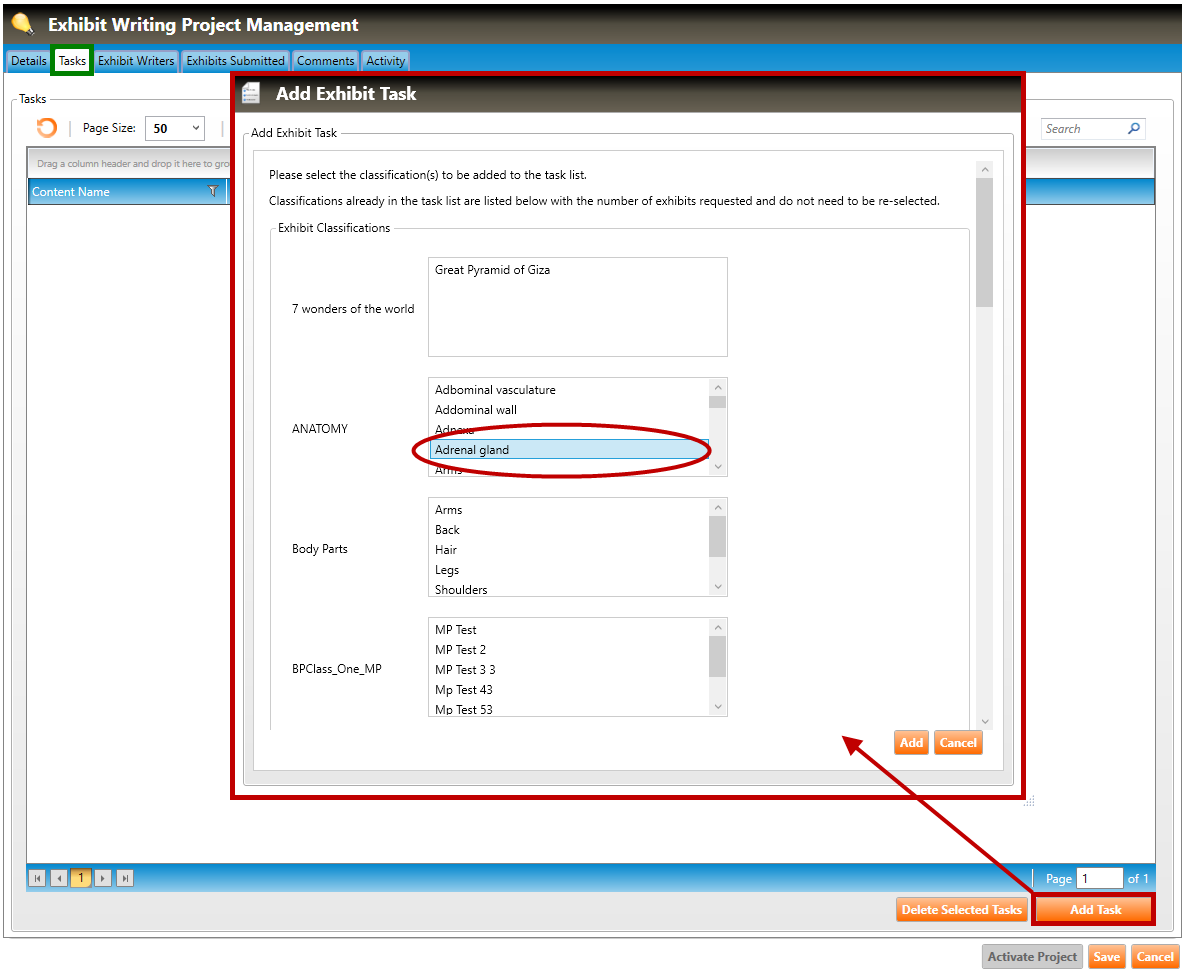Click the Page number input field
Image resolution: width=1186 pixels, height=974 pixels.
pyautogui.click(x=1099, y=878)
